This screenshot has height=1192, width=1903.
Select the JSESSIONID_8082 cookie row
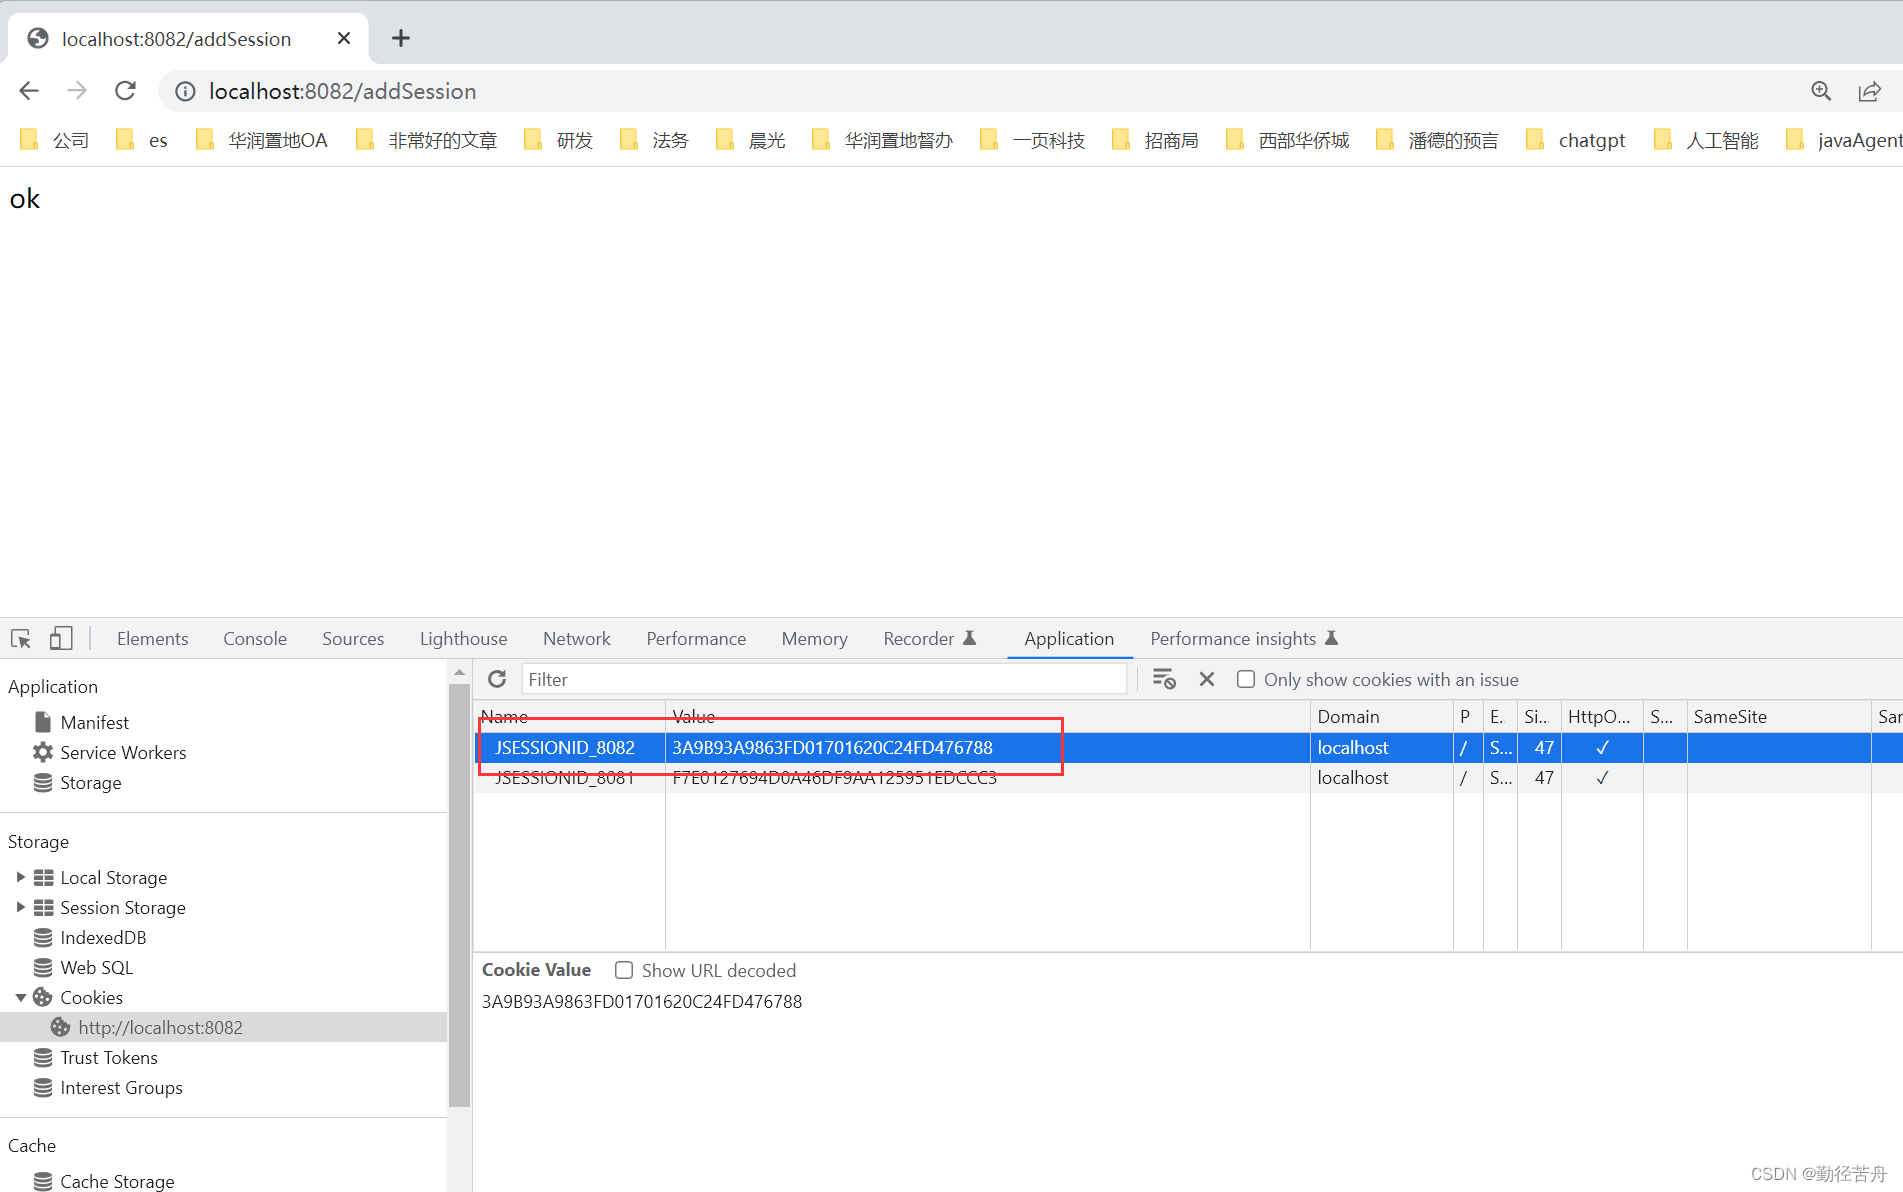pos(1187,748)
